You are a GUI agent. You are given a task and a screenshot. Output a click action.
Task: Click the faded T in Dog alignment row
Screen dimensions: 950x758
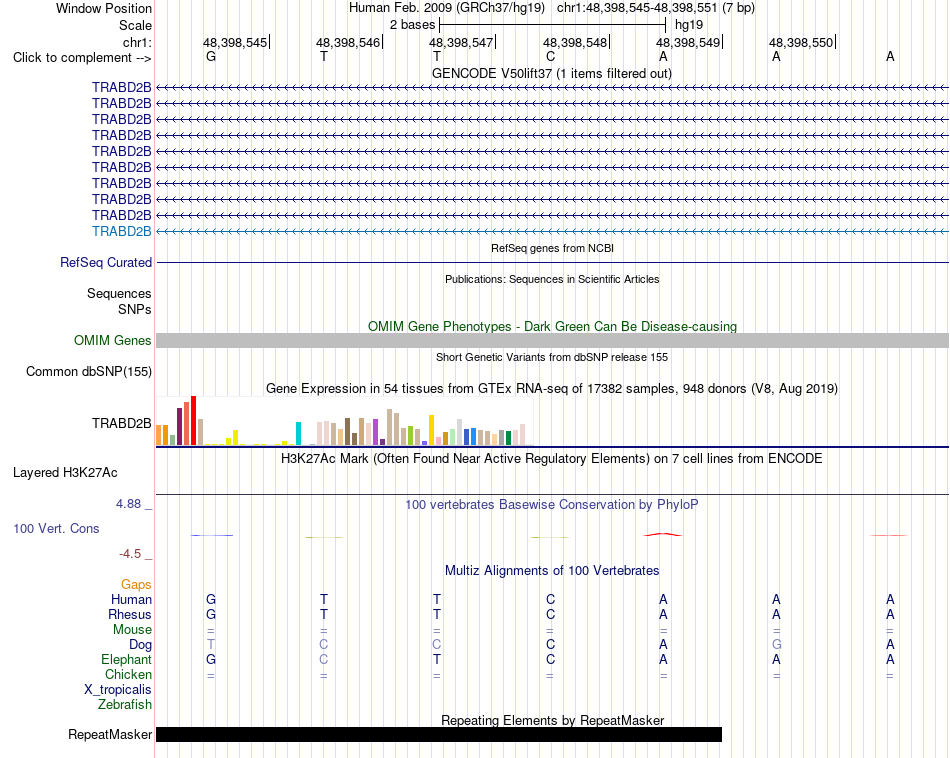coord(211,644)
